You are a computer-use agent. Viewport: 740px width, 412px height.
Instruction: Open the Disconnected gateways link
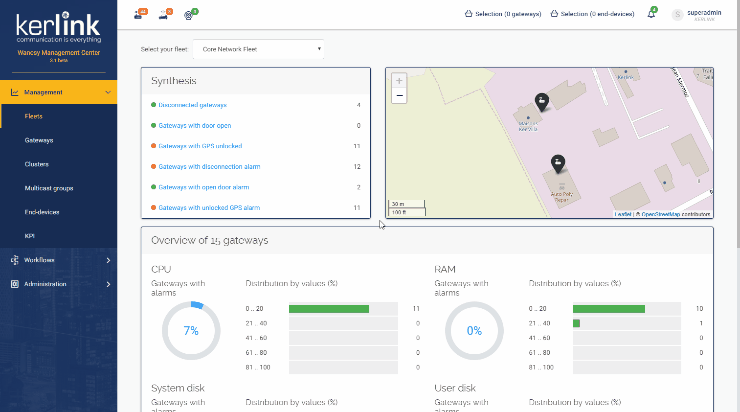(193, 105)
